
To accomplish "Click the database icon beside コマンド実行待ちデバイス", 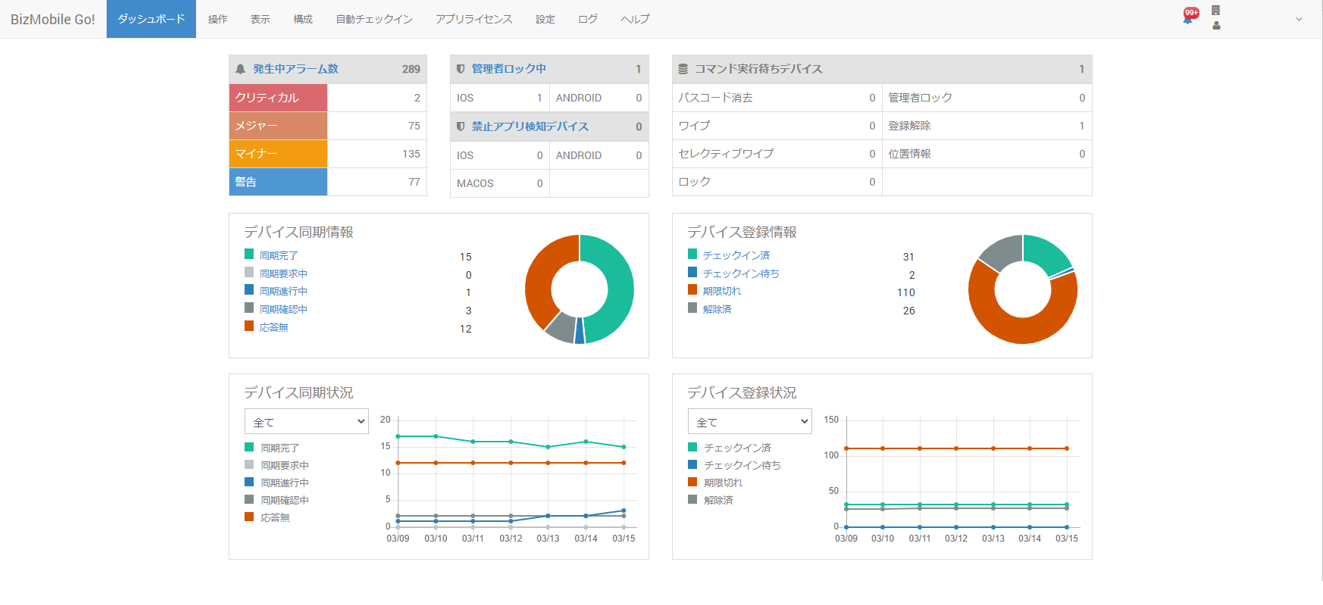I will coord(683,70).
